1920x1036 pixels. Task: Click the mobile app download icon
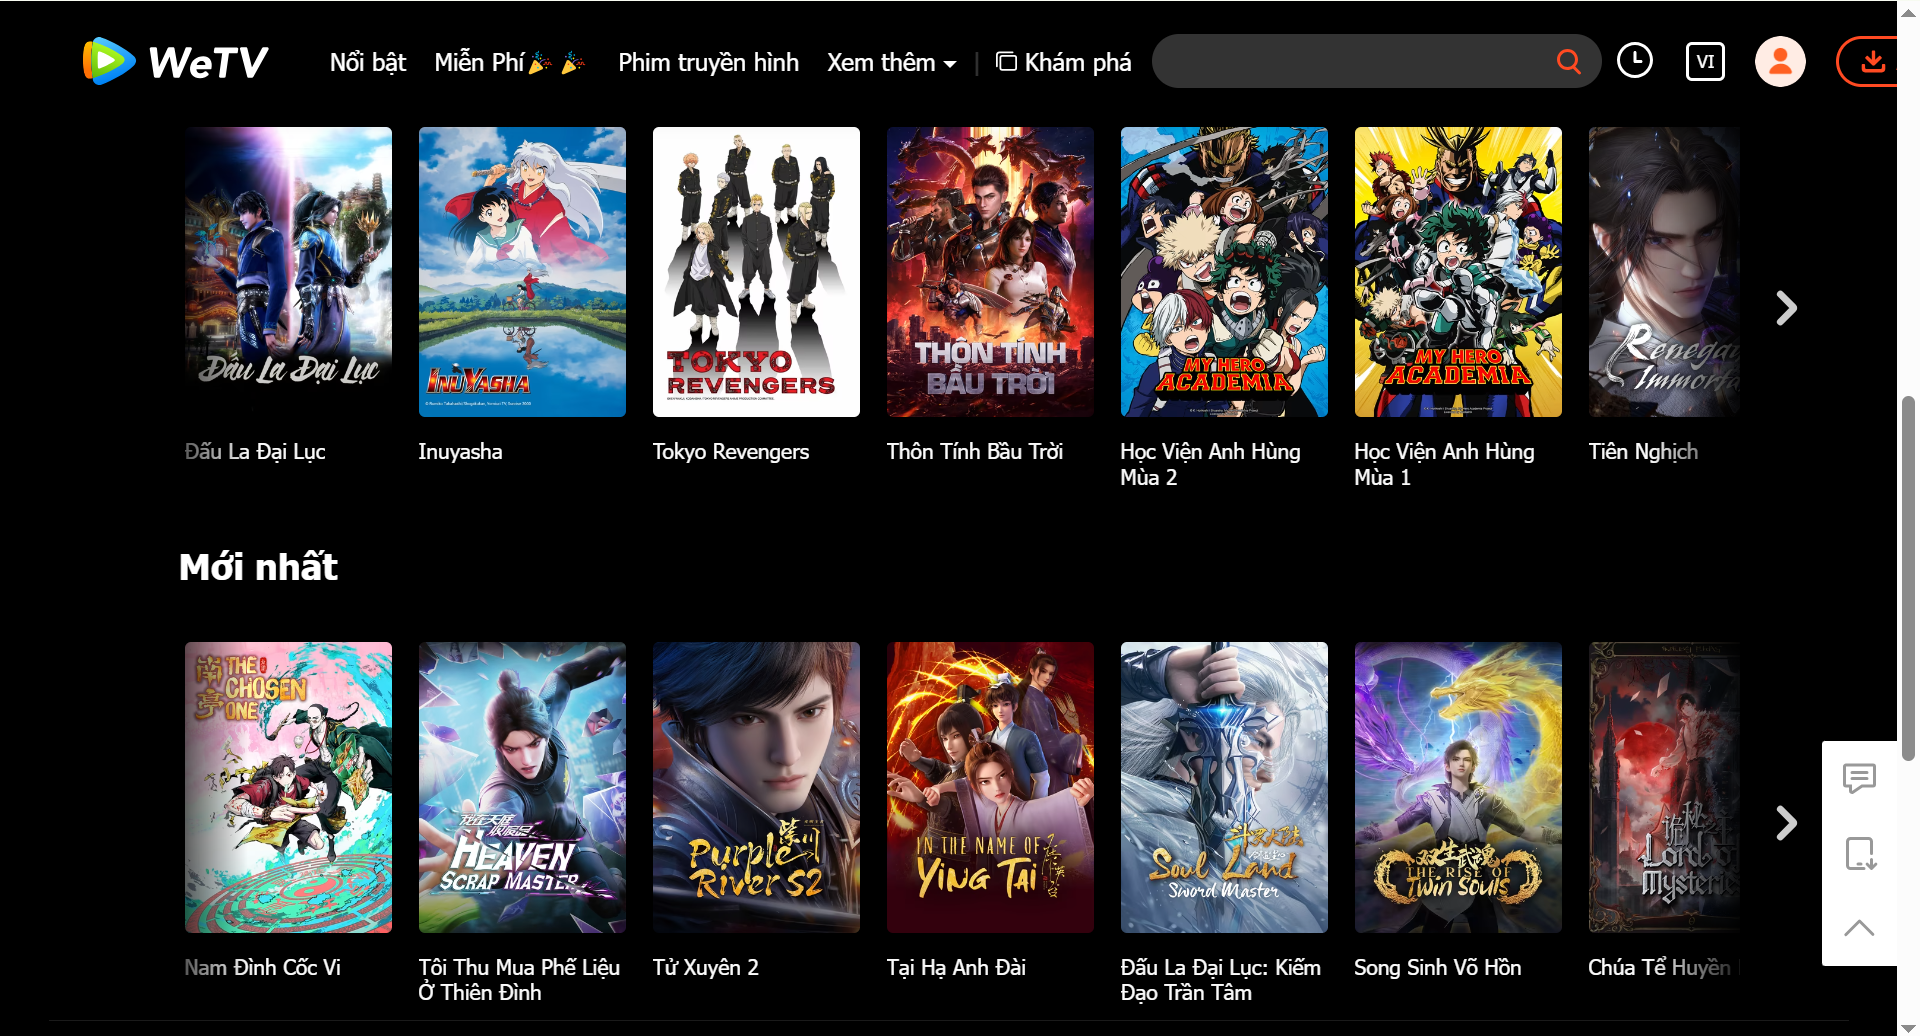[1859, 853]
